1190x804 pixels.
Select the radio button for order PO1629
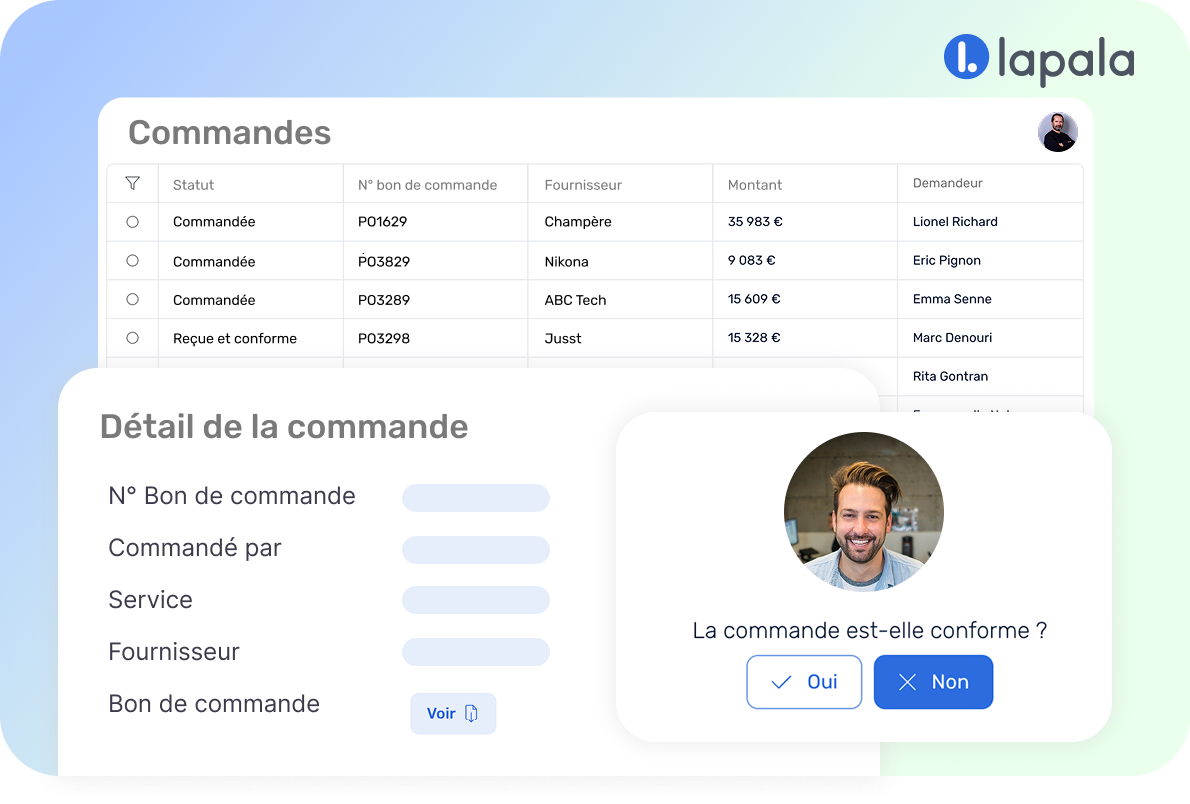[132, 222]
